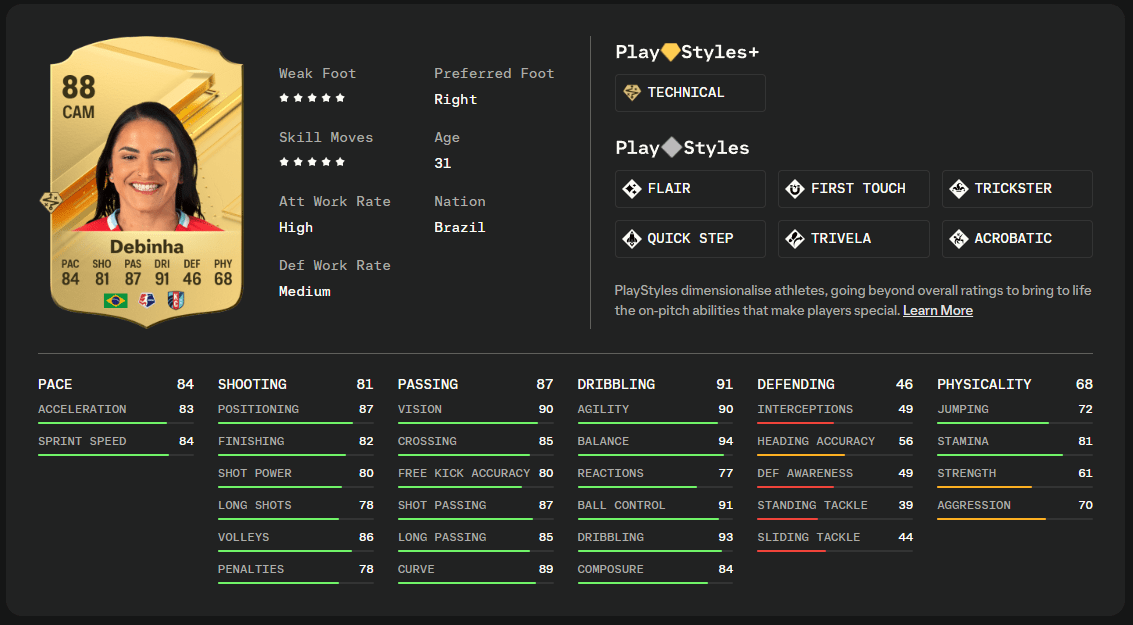Click the Brazil flag on the card
Screen dimensions: 1133x625
tap(116, 301)
